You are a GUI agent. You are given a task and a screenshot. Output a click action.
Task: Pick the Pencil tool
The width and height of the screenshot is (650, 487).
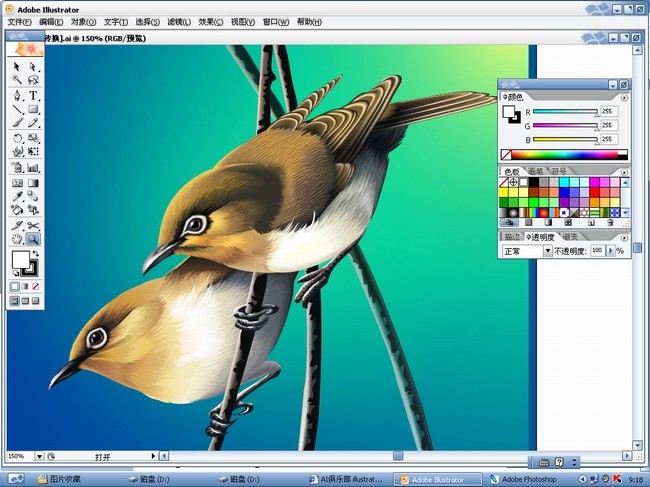point(33,123)
